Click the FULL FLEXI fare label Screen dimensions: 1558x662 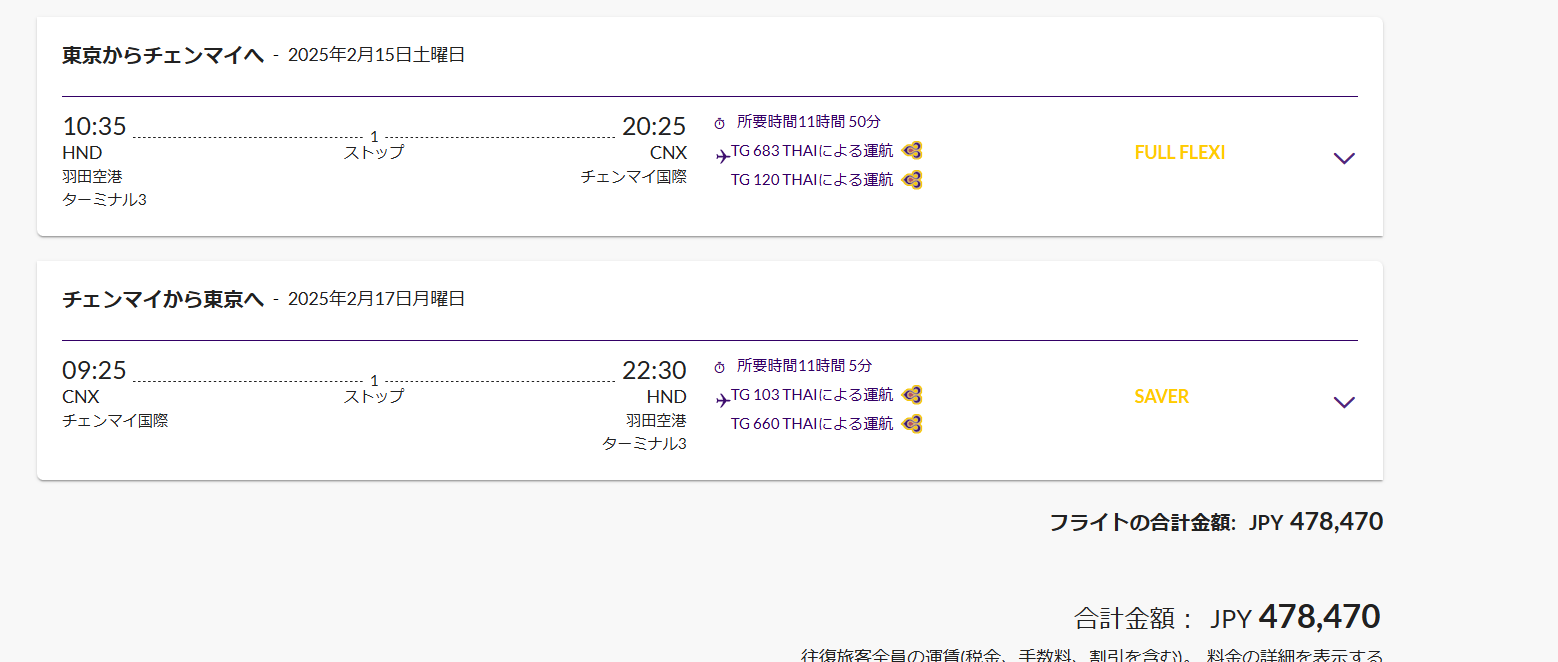point(1179,153)
